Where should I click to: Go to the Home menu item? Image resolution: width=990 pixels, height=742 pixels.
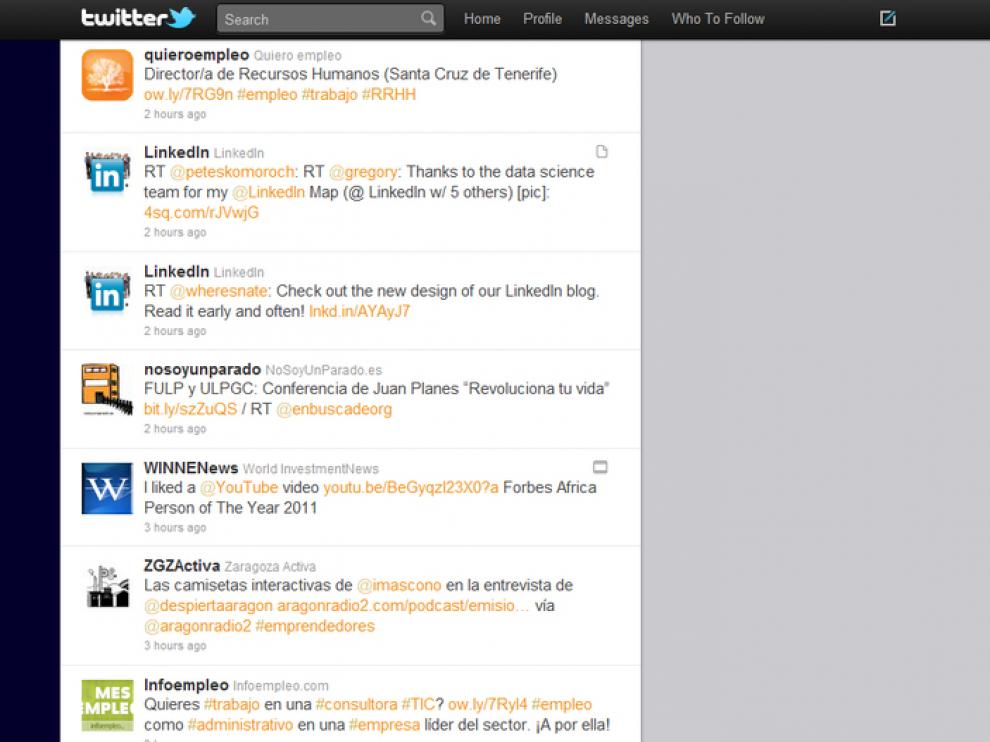[482, 19]
